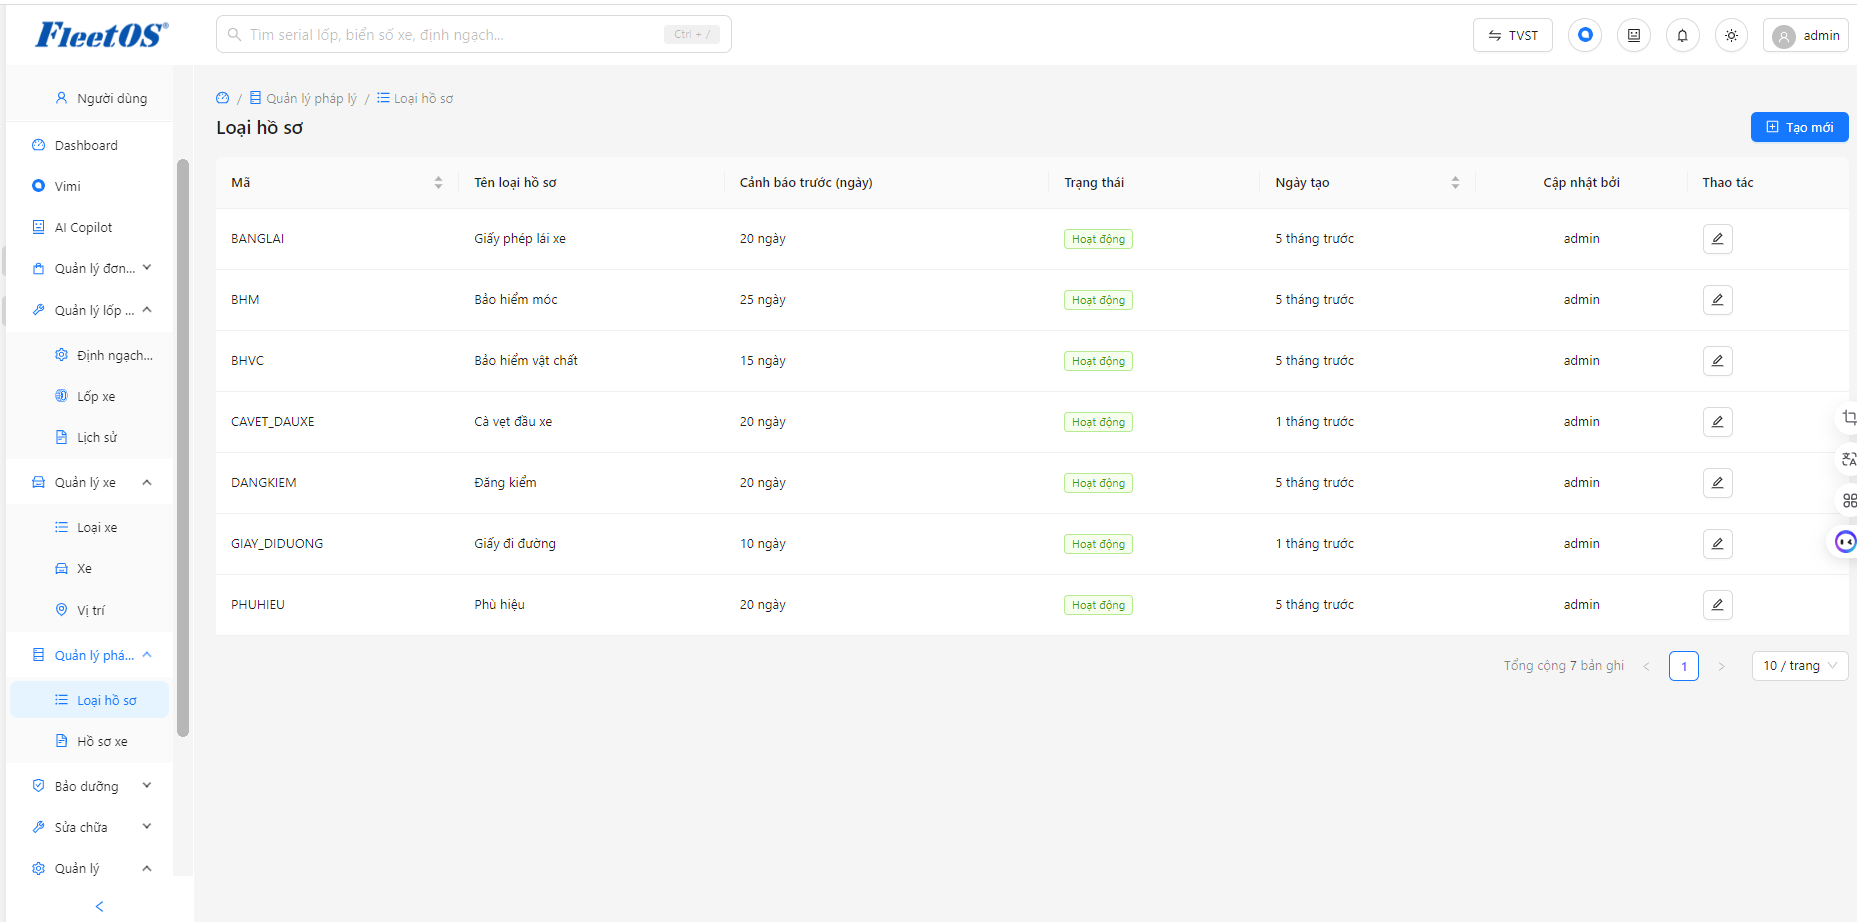Open edit for CAVET_DAUXE row

tap(1717, 422)
